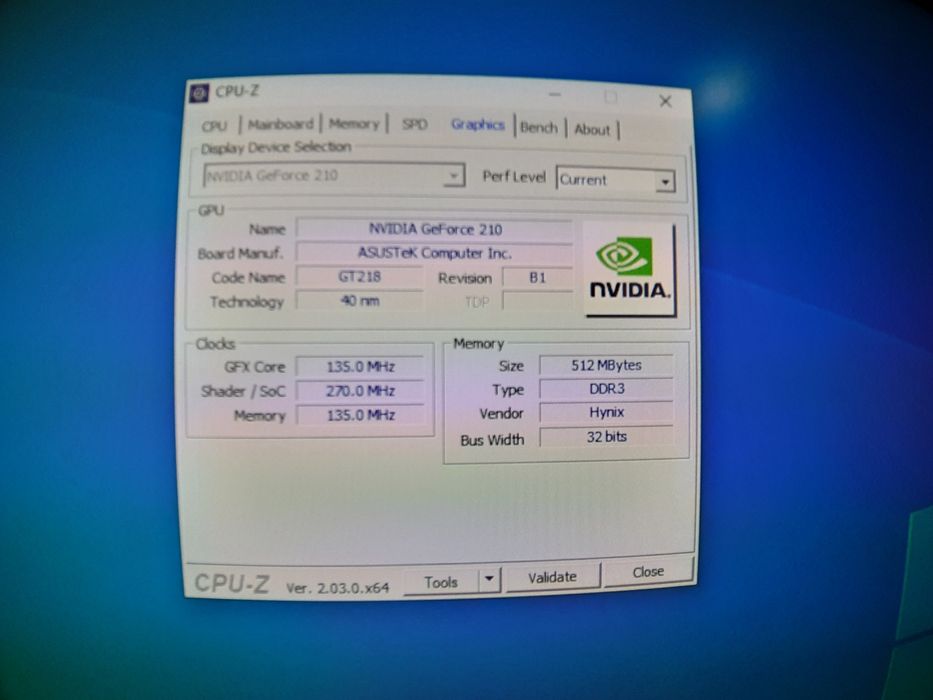Click the ASUSTeK Computer Inc. value
Image resolution: width=933 pixels, height=700 pixels.
pyautogui.click(x=434, y=253)
